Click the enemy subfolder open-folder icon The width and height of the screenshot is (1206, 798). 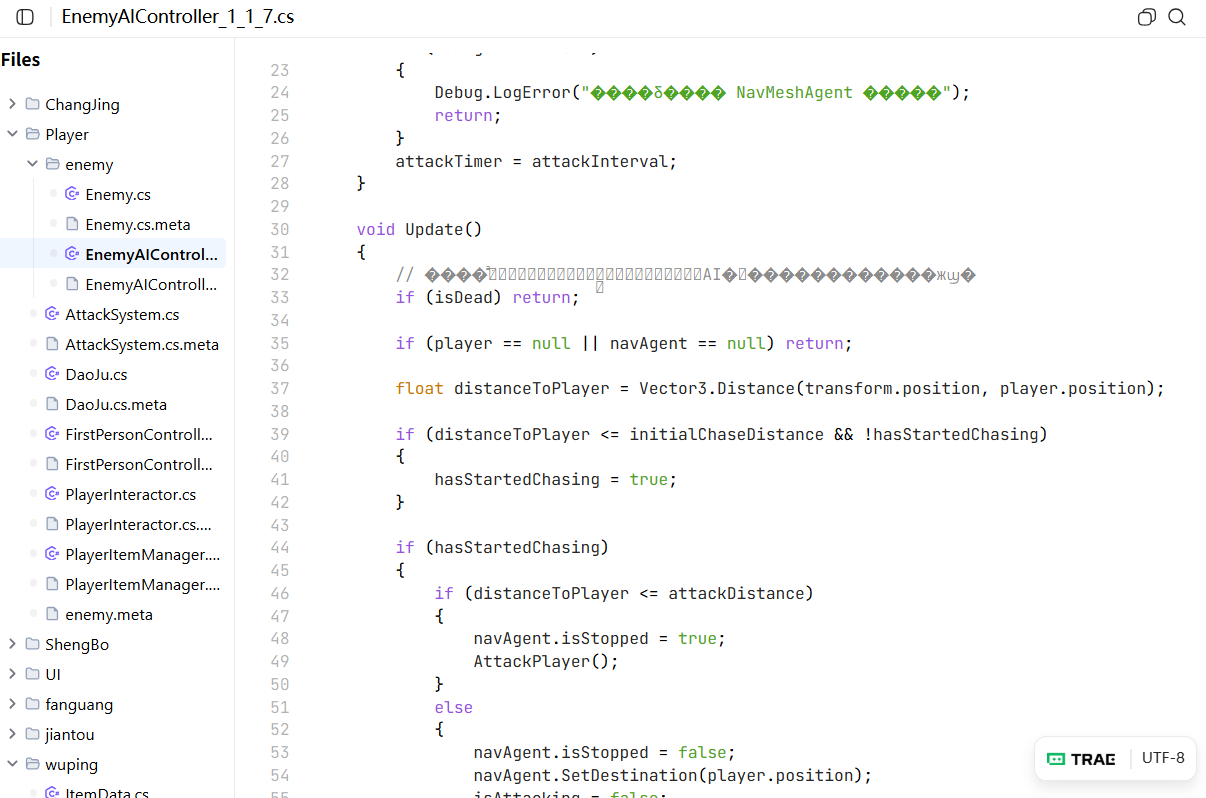point(53,164)
